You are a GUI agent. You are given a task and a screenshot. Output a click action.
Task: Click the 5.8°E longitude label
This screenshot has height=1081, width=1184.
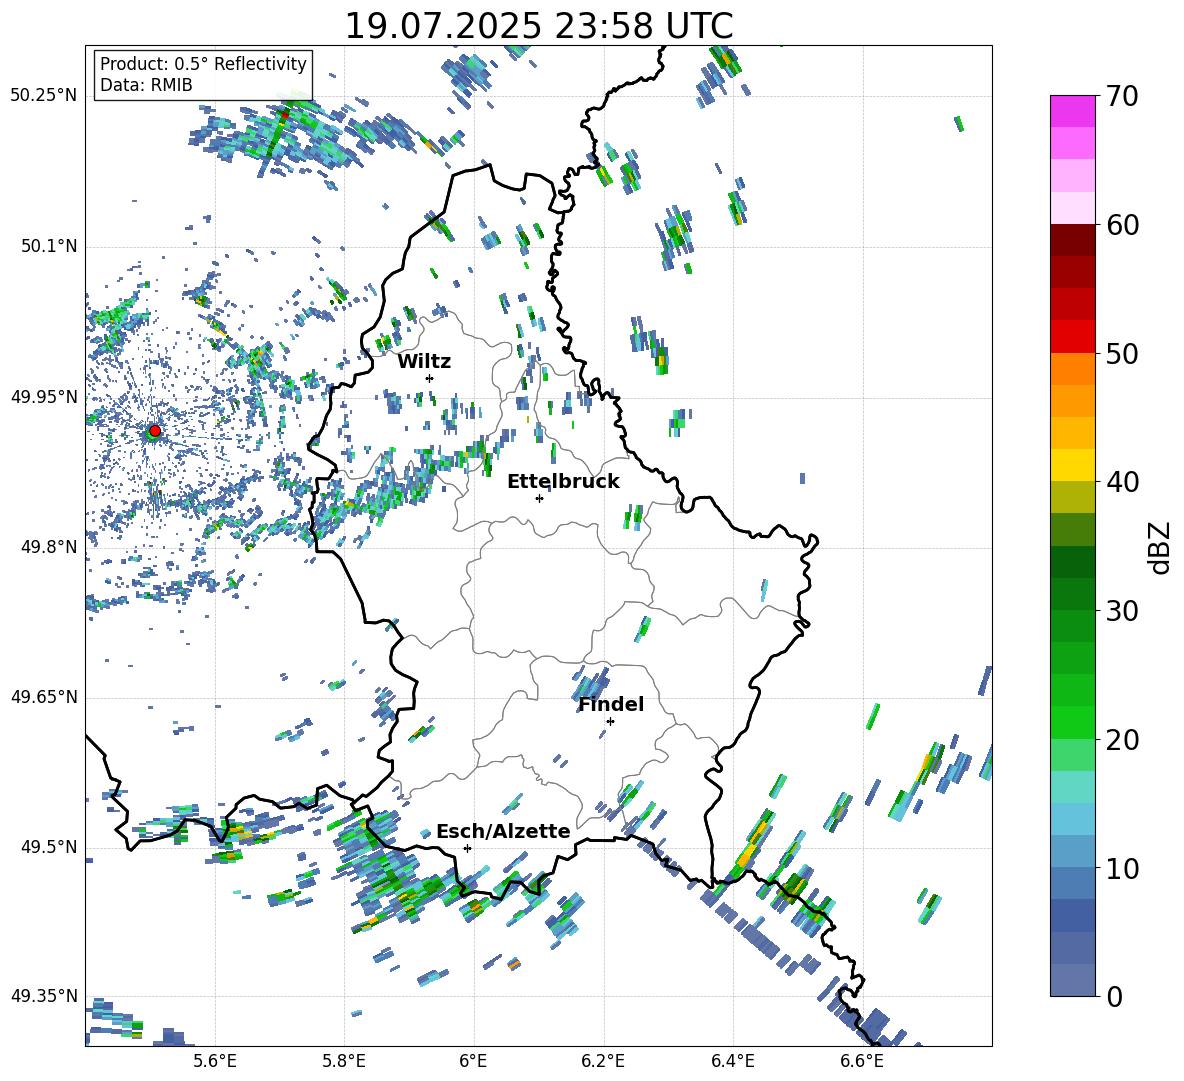point(344,1061)
